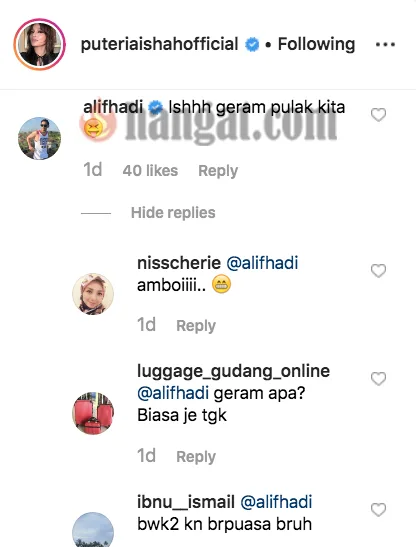This screenshot has width=416, height=547.
Task: Like nisscherie's reply with heart icon
Action: click(x=378, y=271)
